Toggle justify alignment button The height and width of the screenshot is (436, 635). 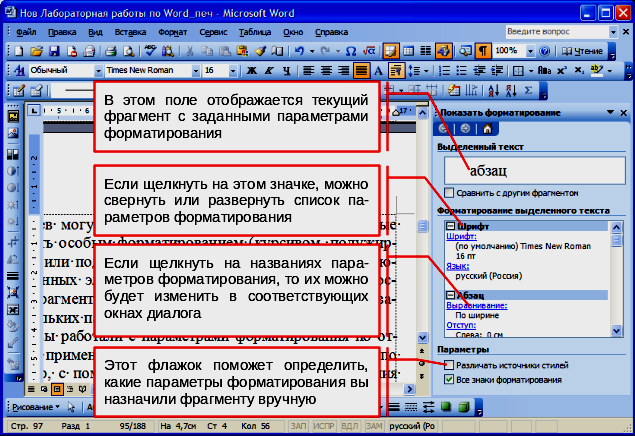click(x=361, y=70)
